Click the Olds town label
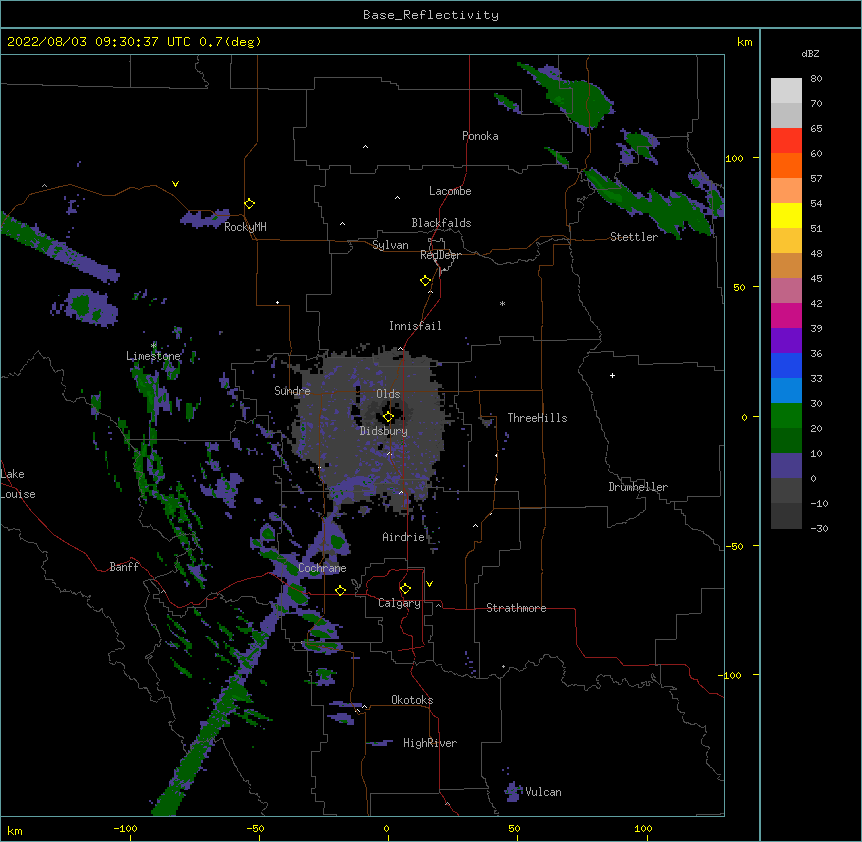This screenshot has width=862, height=842. click(388, 394)
